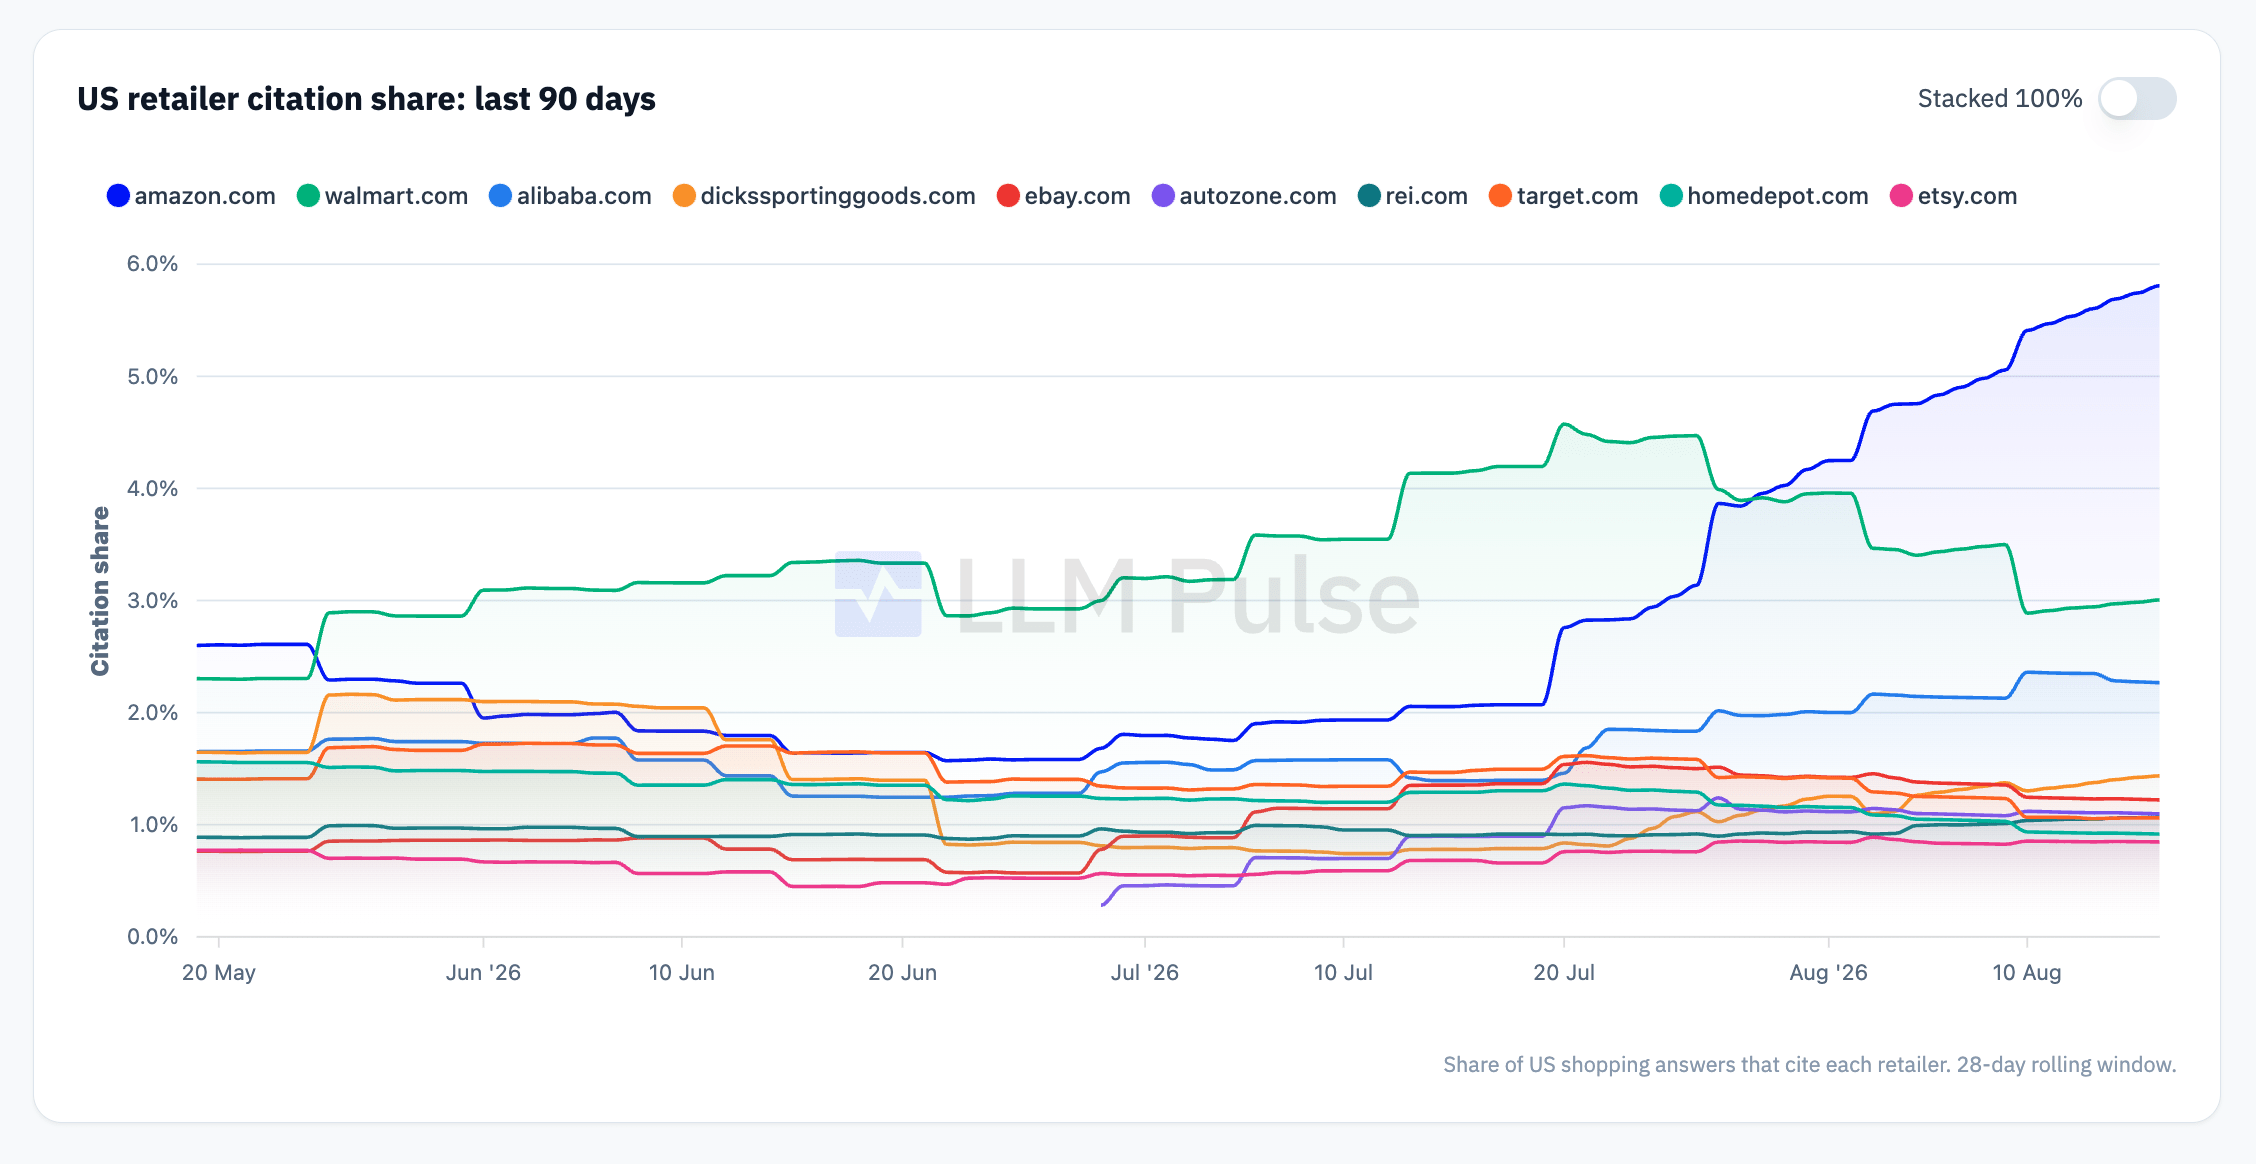Screen dimensions: 2256x1164
Task: Click the 0.0% y-axis label
Action: click(152, 937)
